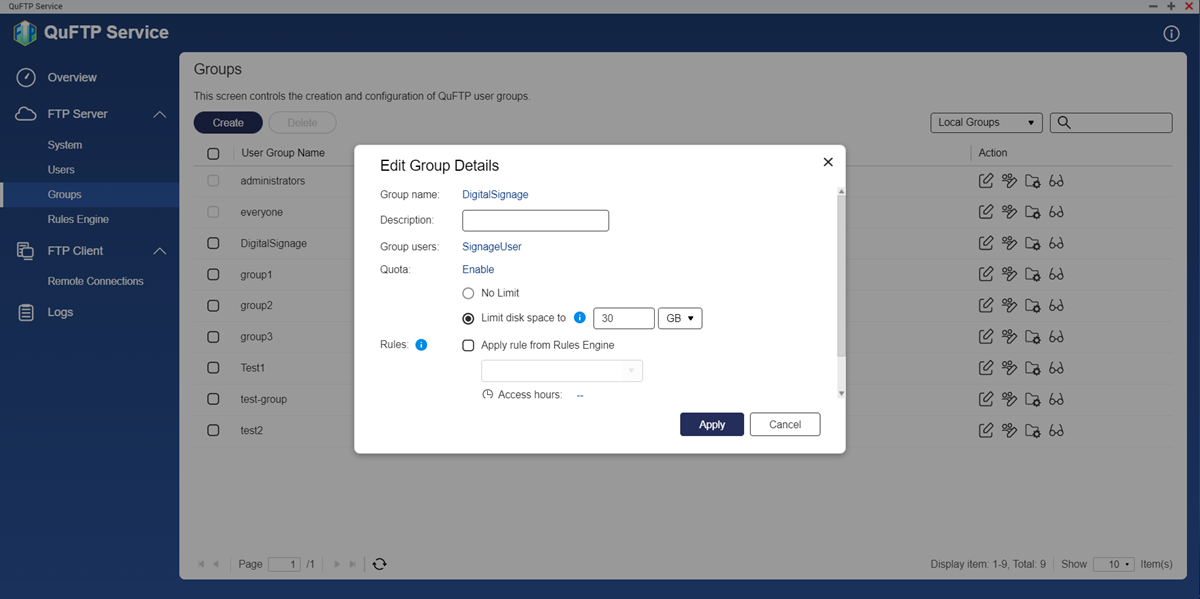Click the info icon next to Limit disk space
The height and width of the screenshot is (599, 1200).
coord(579,318)
